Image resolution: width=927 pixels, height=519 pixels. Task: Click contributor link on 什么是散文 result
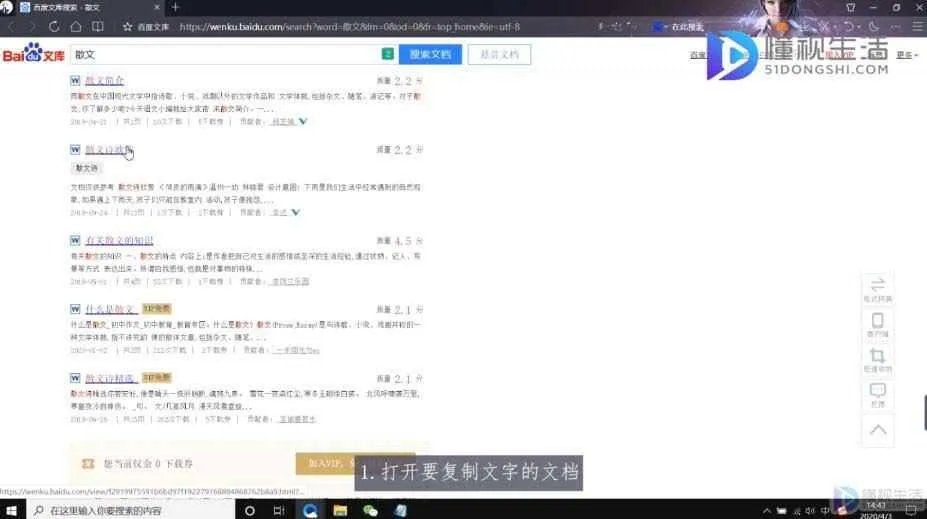[297, 351]
